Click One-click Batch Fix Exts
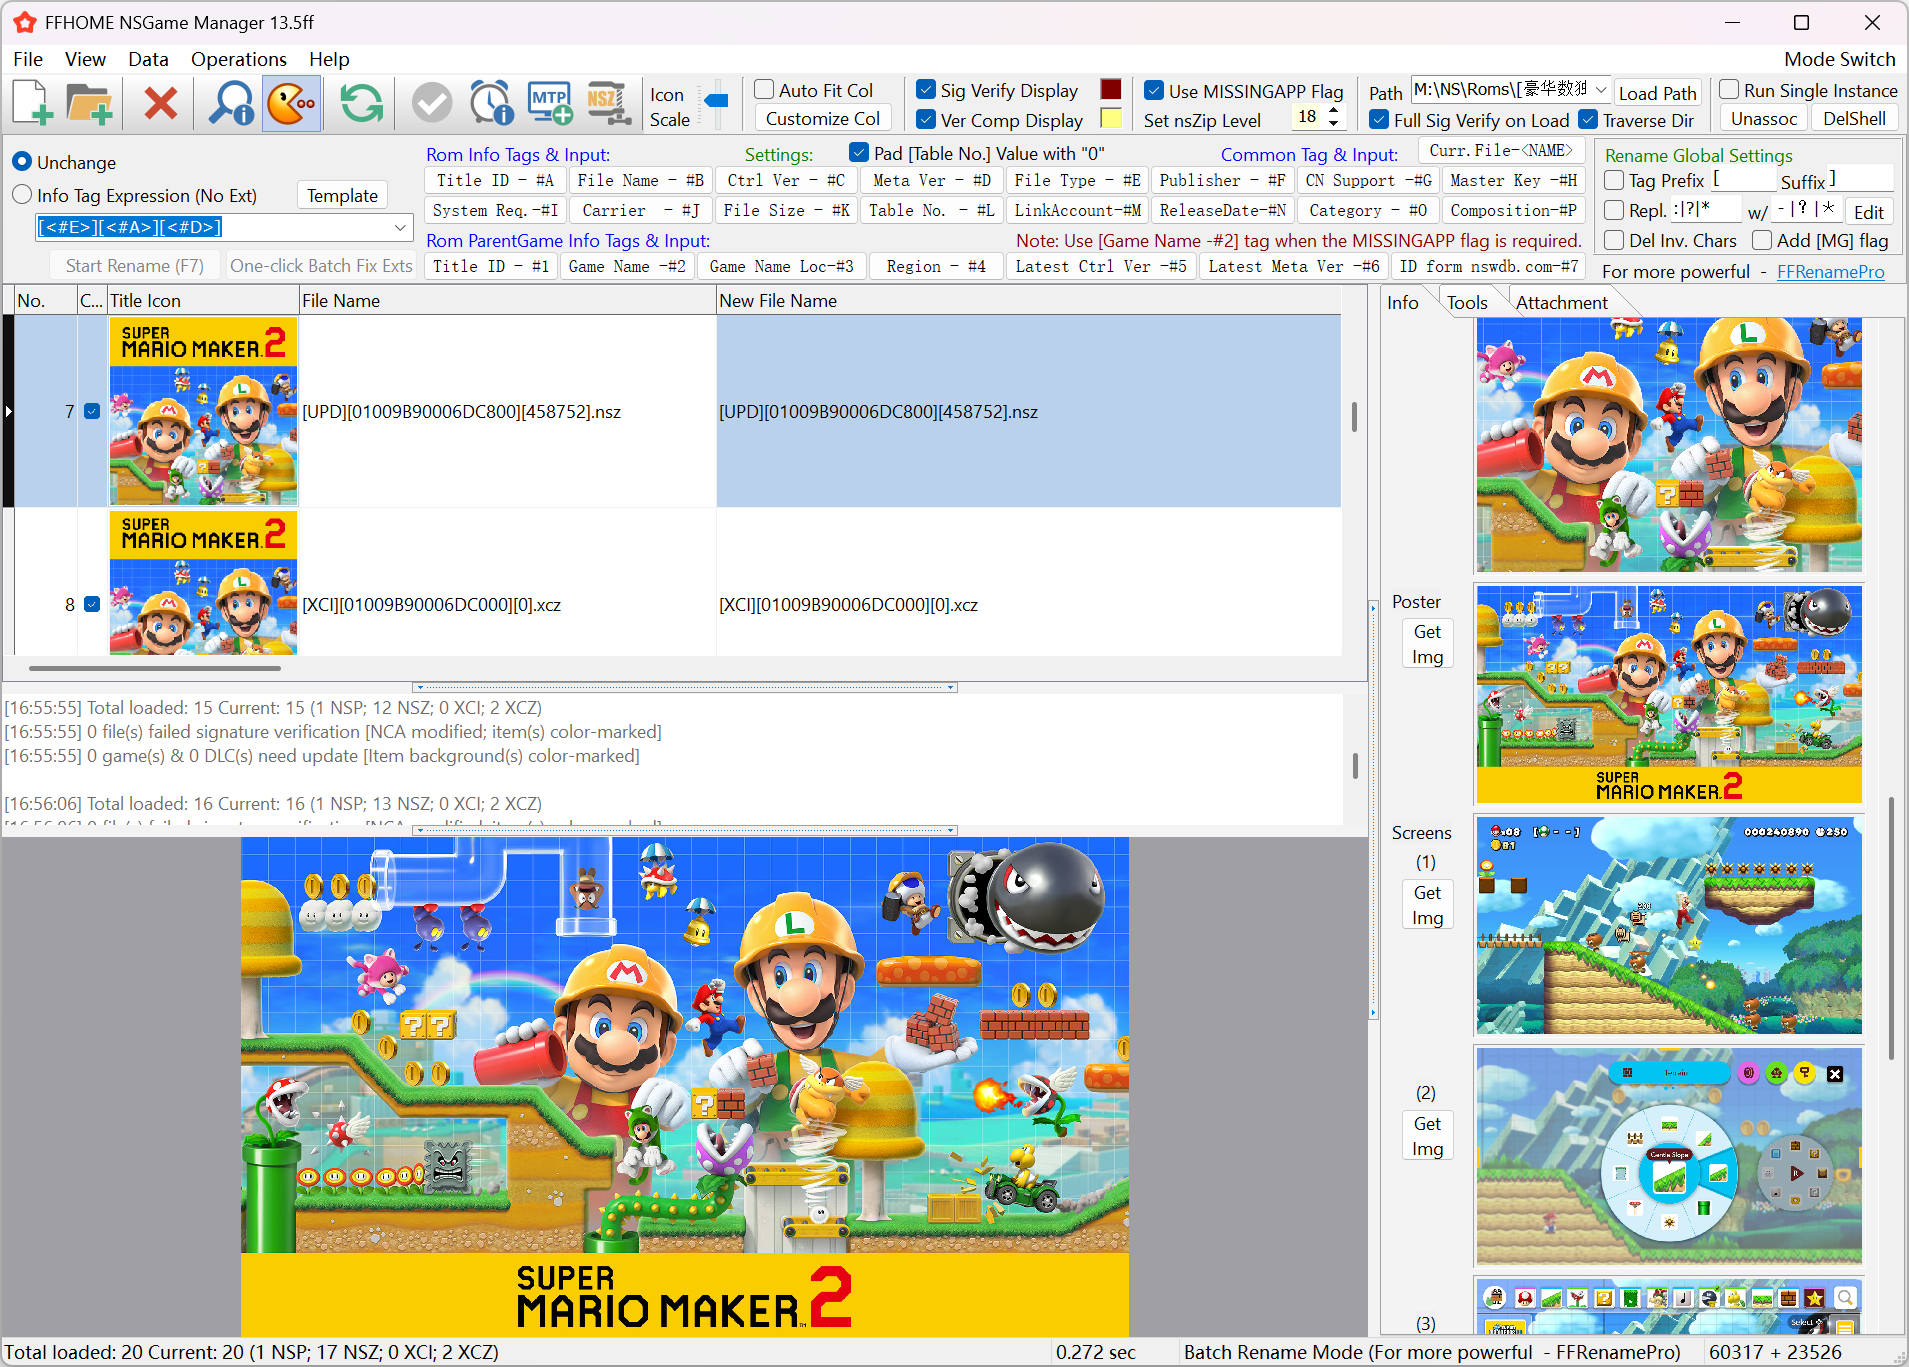This screenshot has width=1909, height=1367. pos(321,265)
